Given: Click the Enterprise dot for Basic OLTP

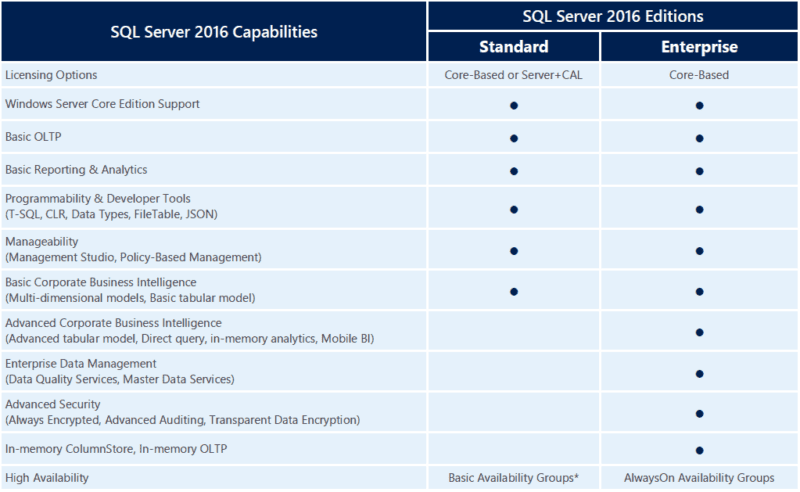Looking at the screenshot, I should (699, 138).
